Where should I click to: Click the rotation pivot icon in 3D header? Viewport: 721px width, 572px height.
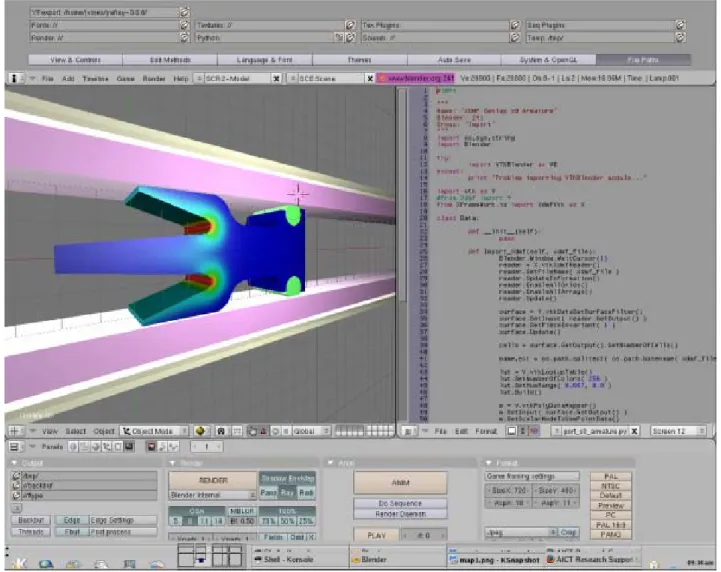tap(221, 431)
